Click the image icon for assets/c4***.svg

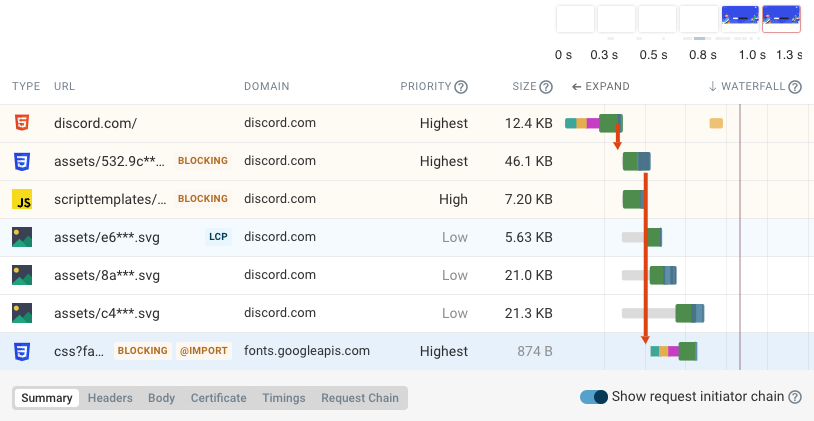click(22, 313)
